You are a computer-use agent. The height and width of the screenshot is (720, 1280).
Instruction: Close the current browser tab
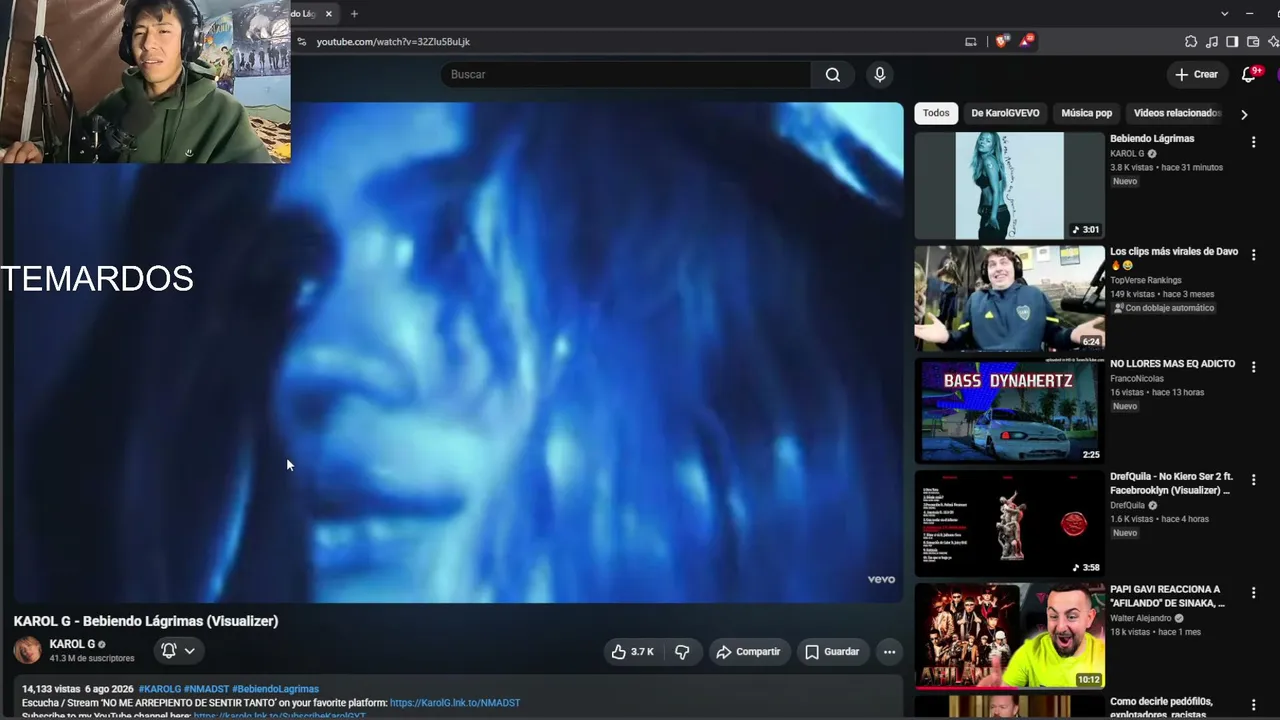coord(328,14)
